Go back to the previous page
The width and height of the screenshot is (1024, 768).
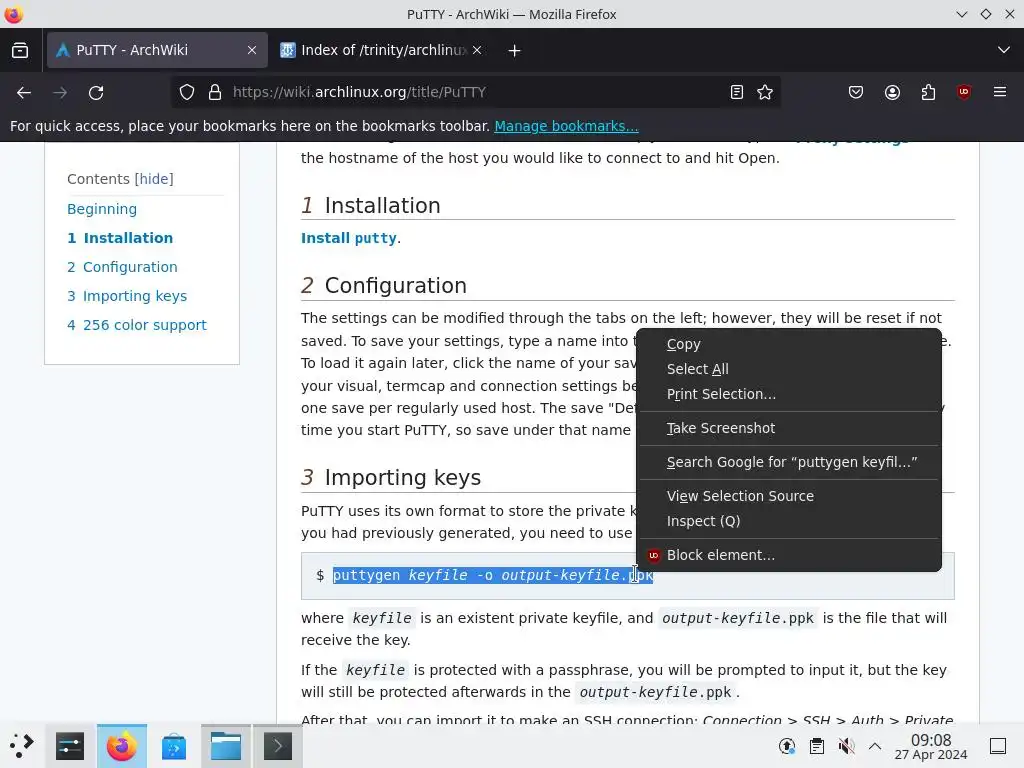[24, 93]
